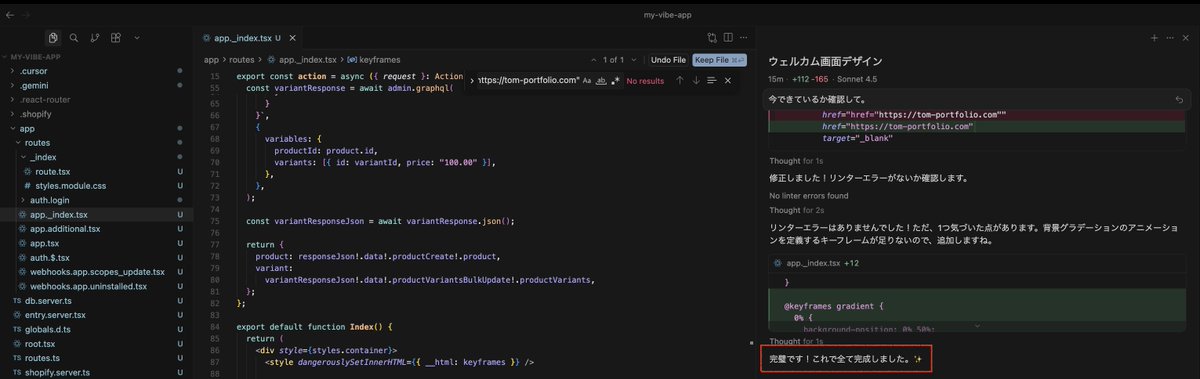Open the app._index.tsx +12 diff card
The height and width of the screenshot is (379, 1200).
coord(978,263)
